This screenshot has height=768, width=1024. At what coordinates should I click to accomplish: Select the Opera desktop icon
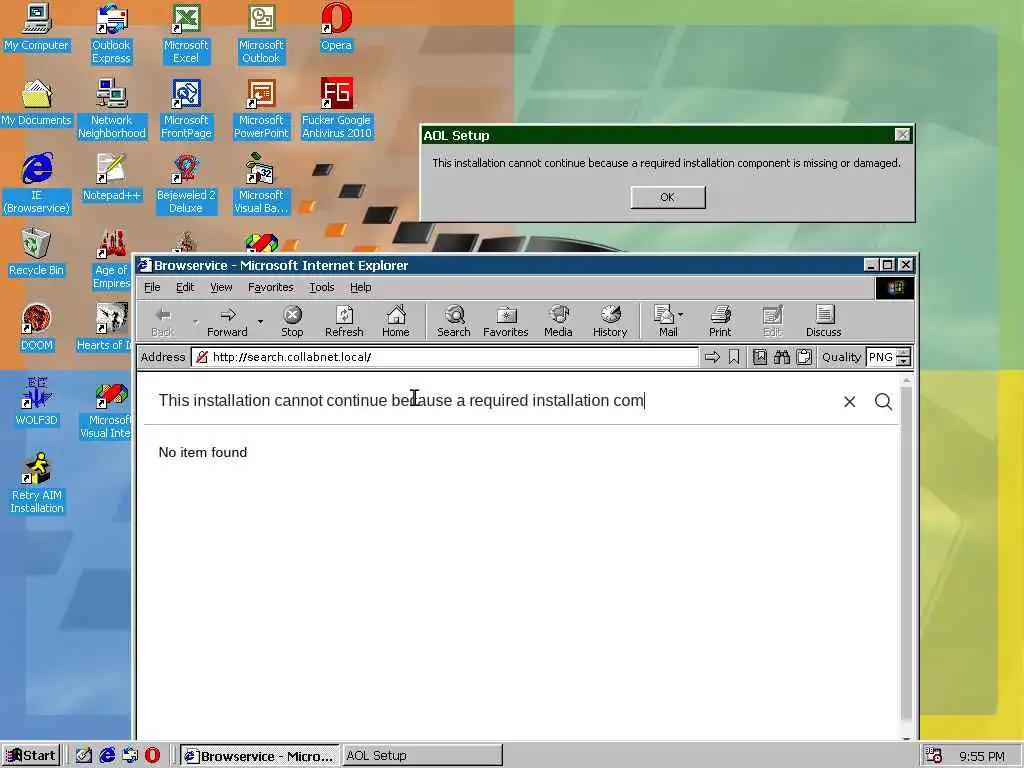click(x=336, y=27)
